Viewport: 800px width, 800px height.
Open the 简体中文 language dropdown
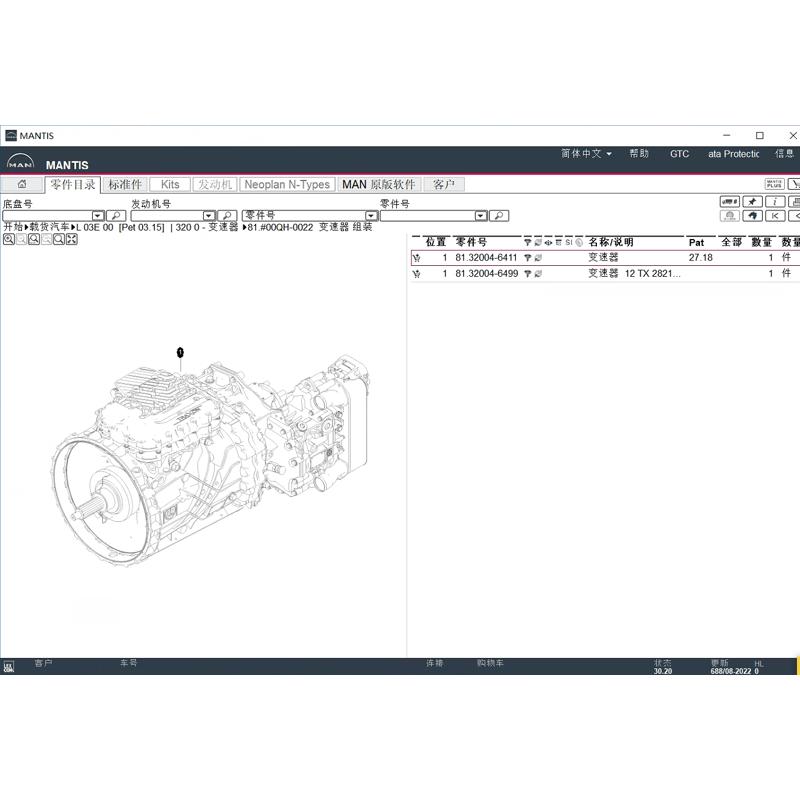[x=586, y=154]
